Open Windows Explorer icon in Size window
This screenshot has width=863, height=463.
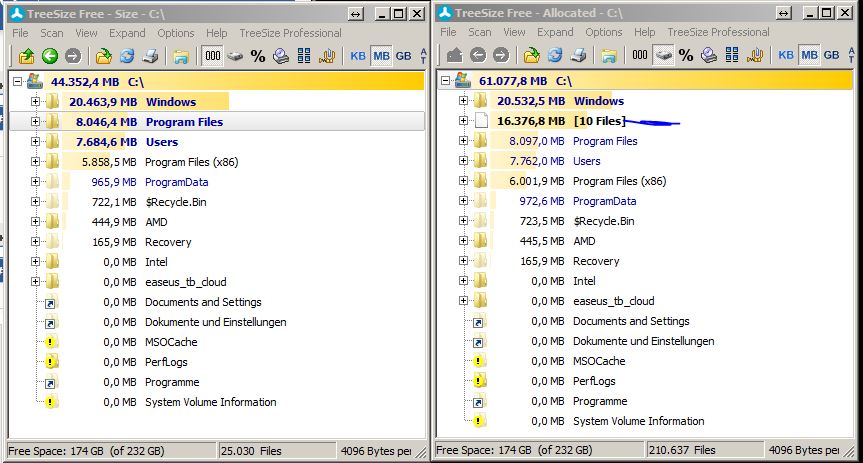coord(181,56)
